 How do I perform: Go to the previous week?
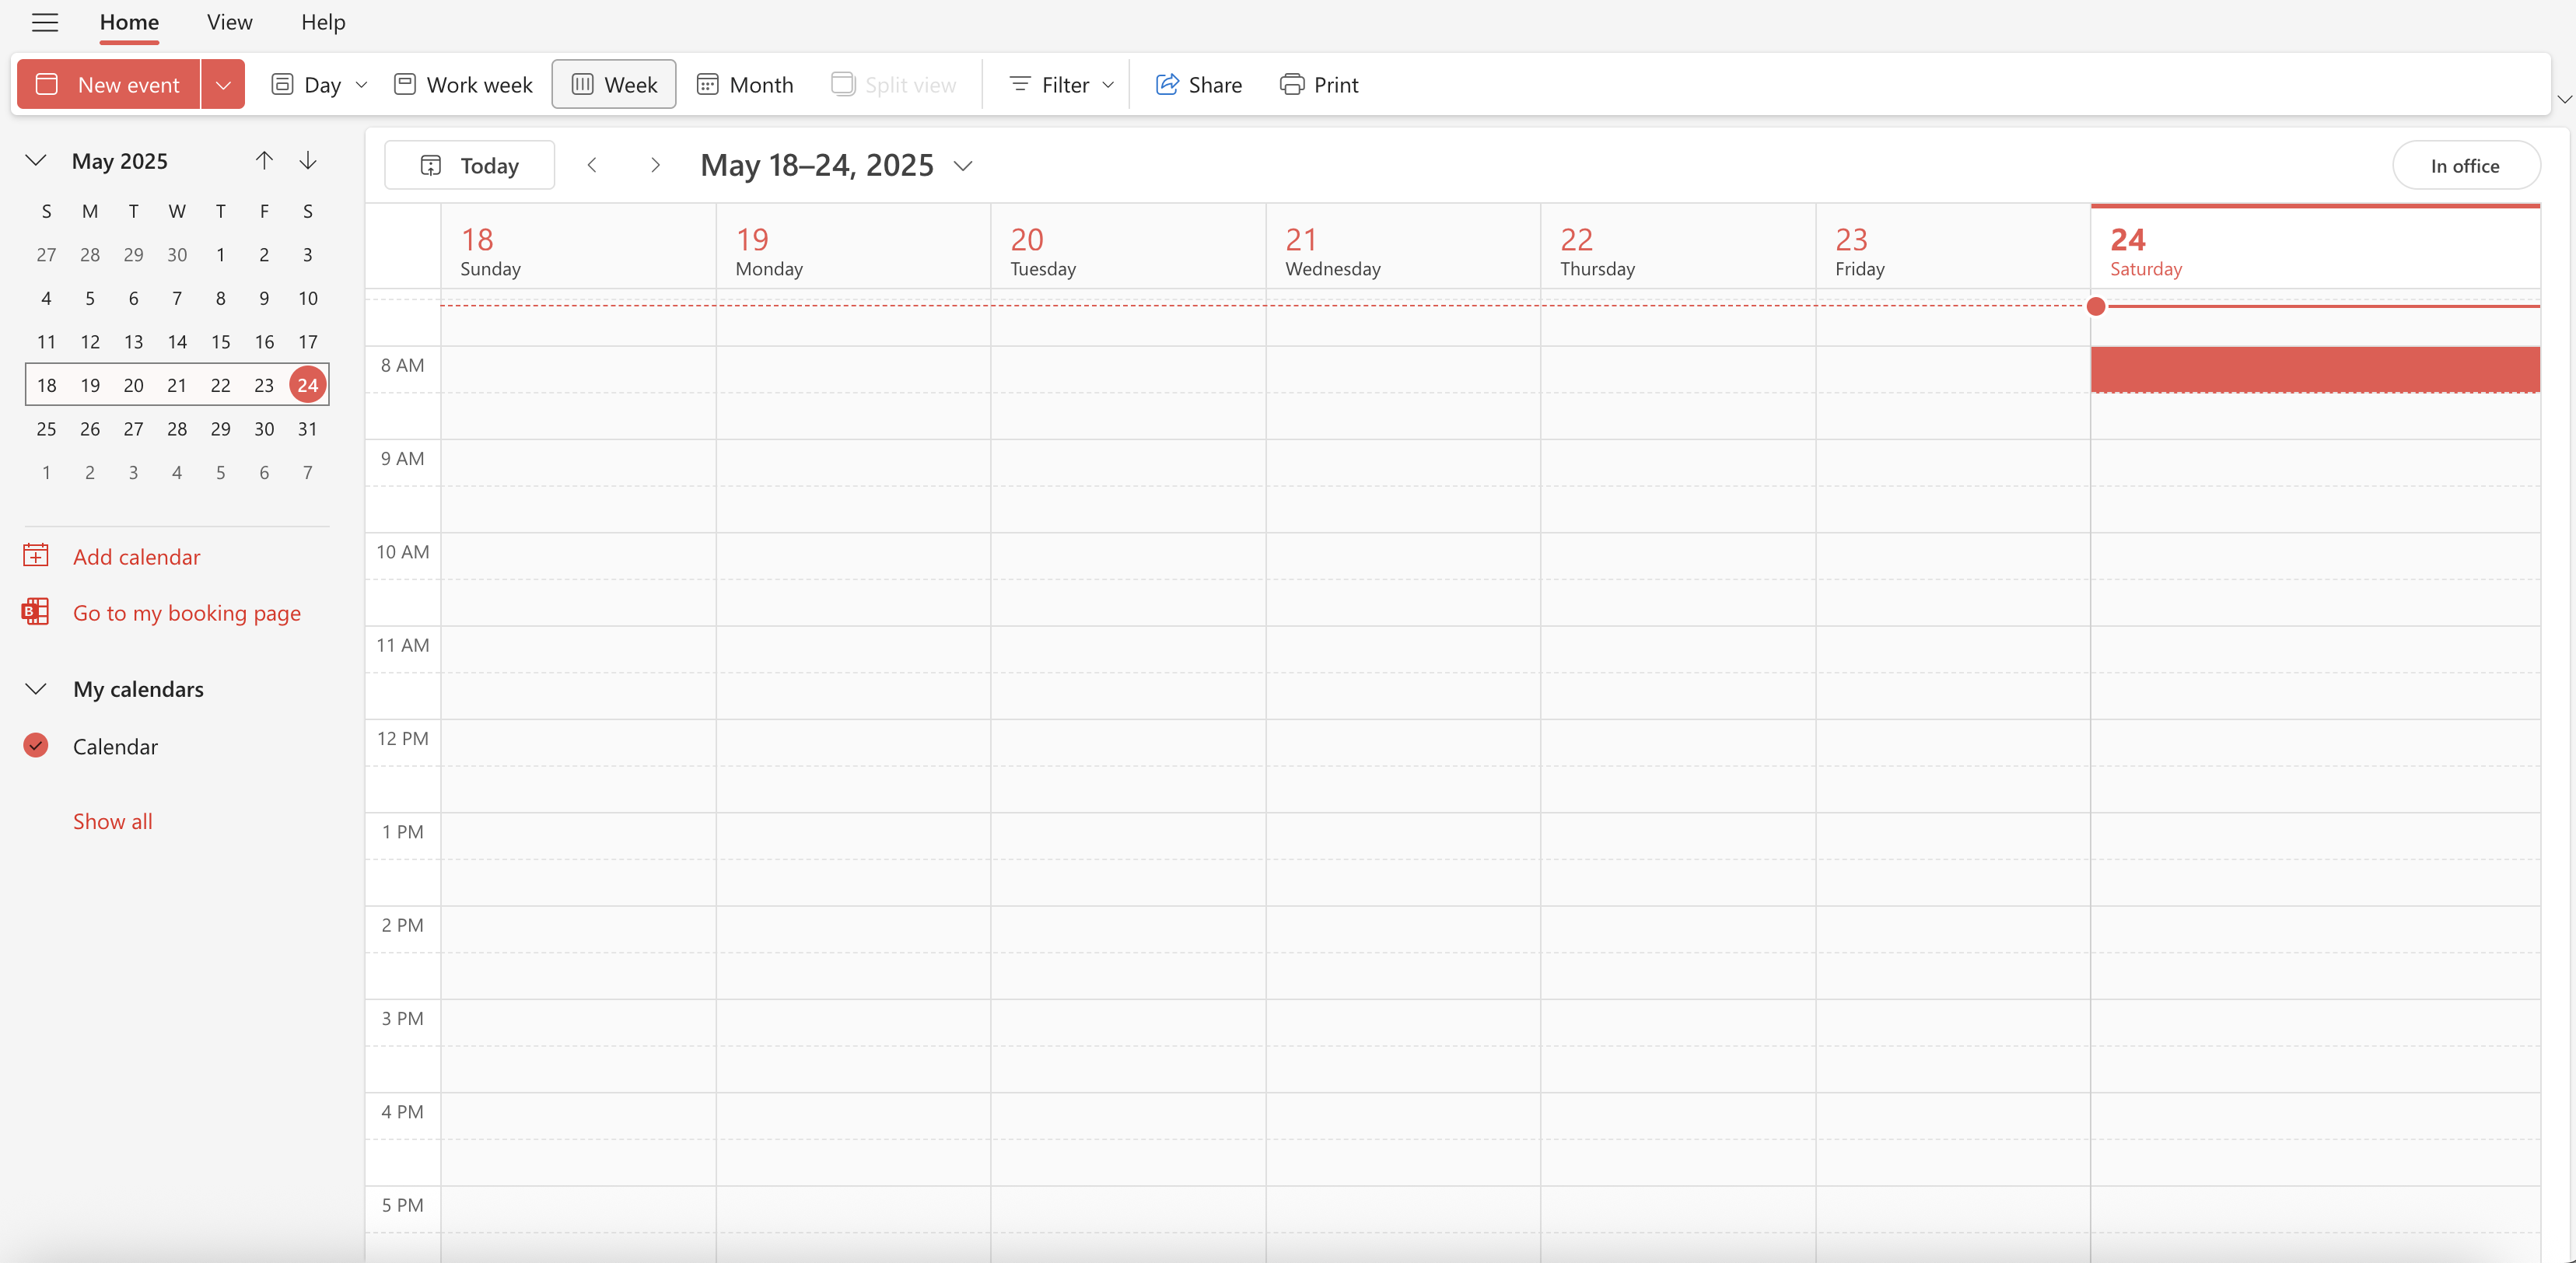point(592,165)
